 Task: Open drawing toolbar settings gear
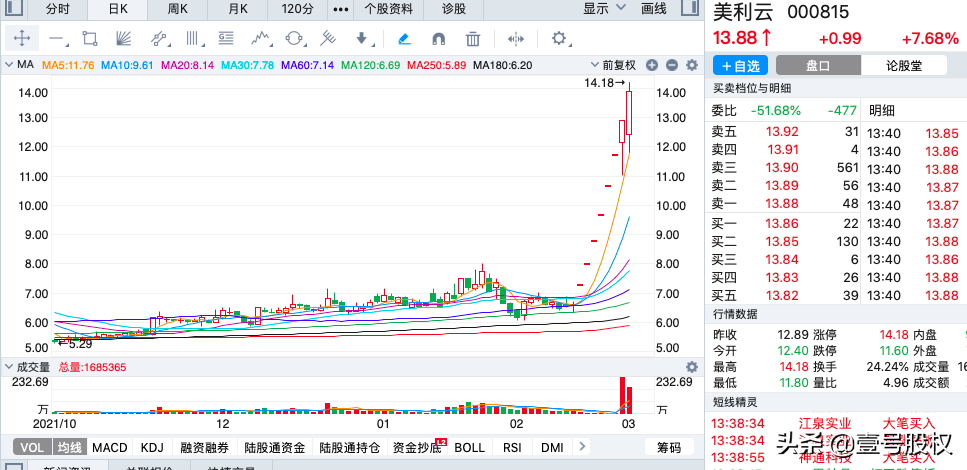559,39
